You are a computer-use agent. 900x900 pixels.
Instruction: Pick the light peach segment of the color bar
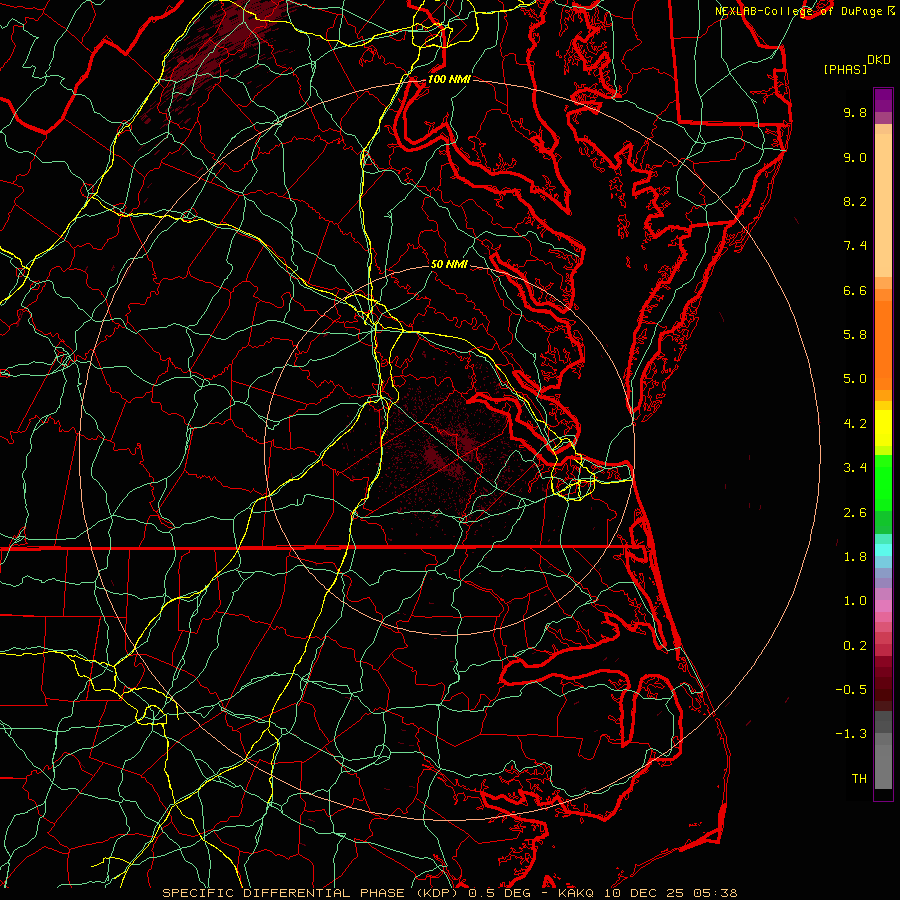coord(883,205)
